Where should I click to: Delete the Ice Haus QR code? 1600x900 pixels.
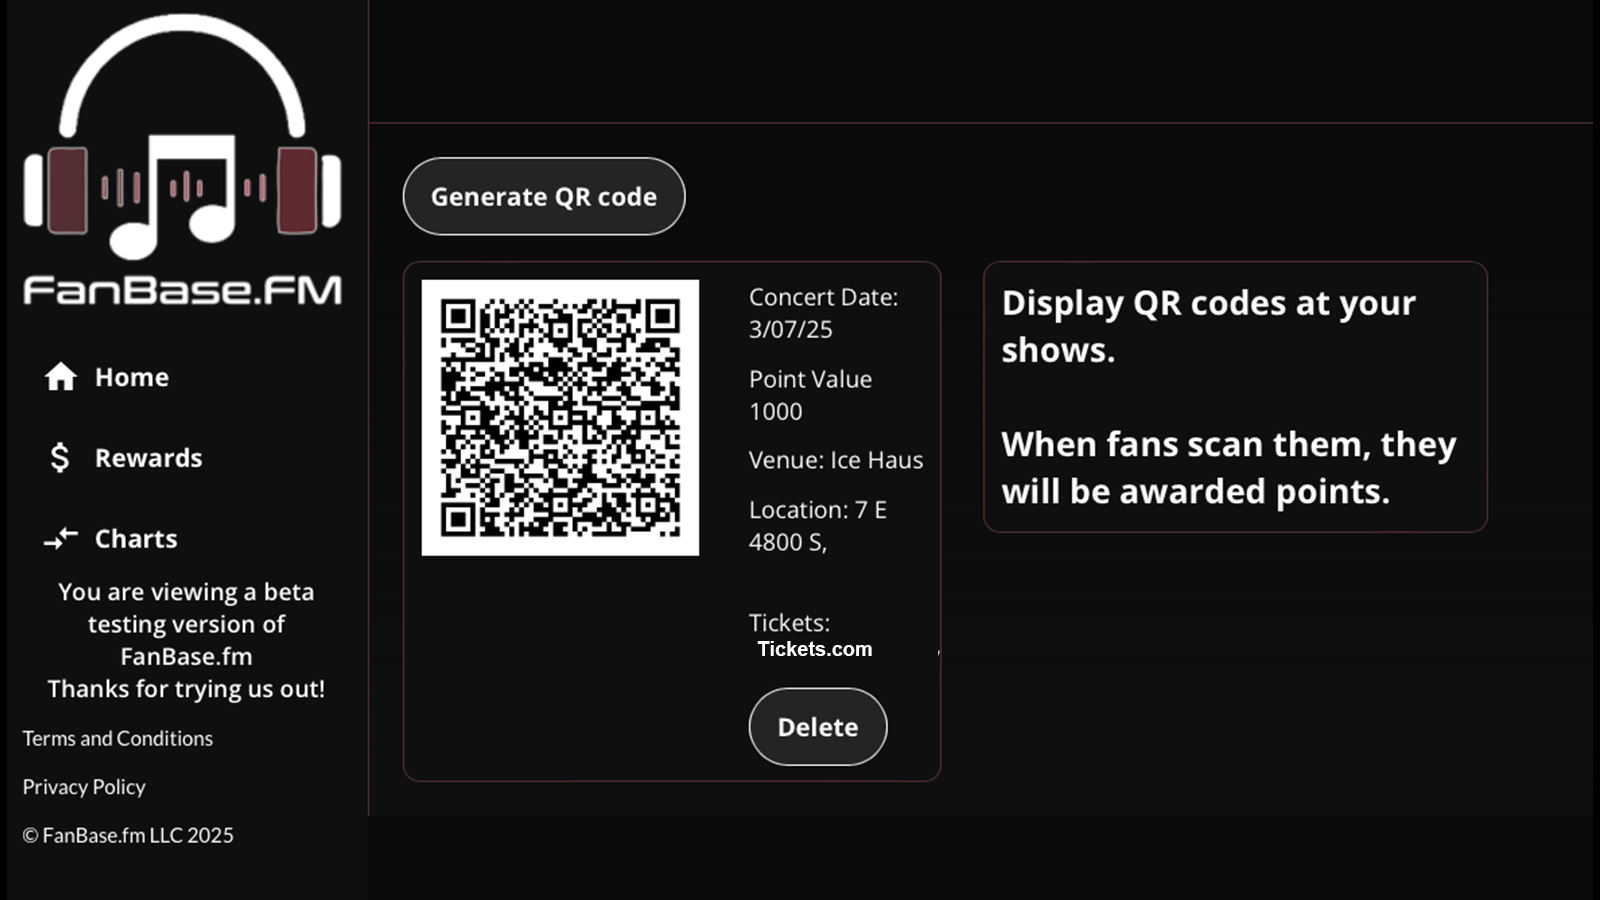[x=818, y=727]
